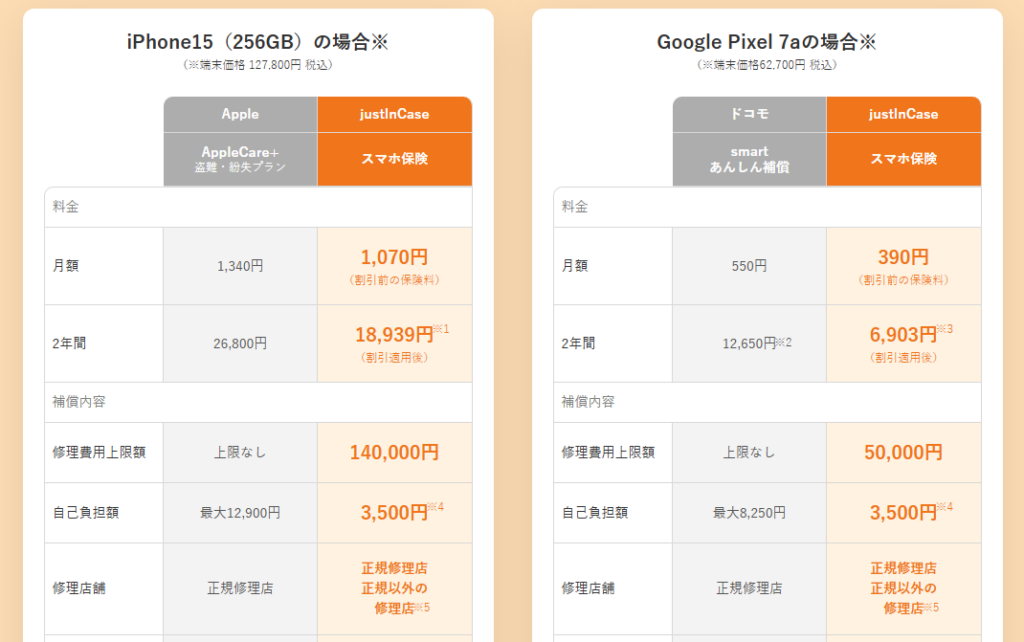Image resolution: width=1024 pixels, height=642 pixels.
Task: Click （割引適用後） note under 6,903円
Action: [x=903, y=358]
